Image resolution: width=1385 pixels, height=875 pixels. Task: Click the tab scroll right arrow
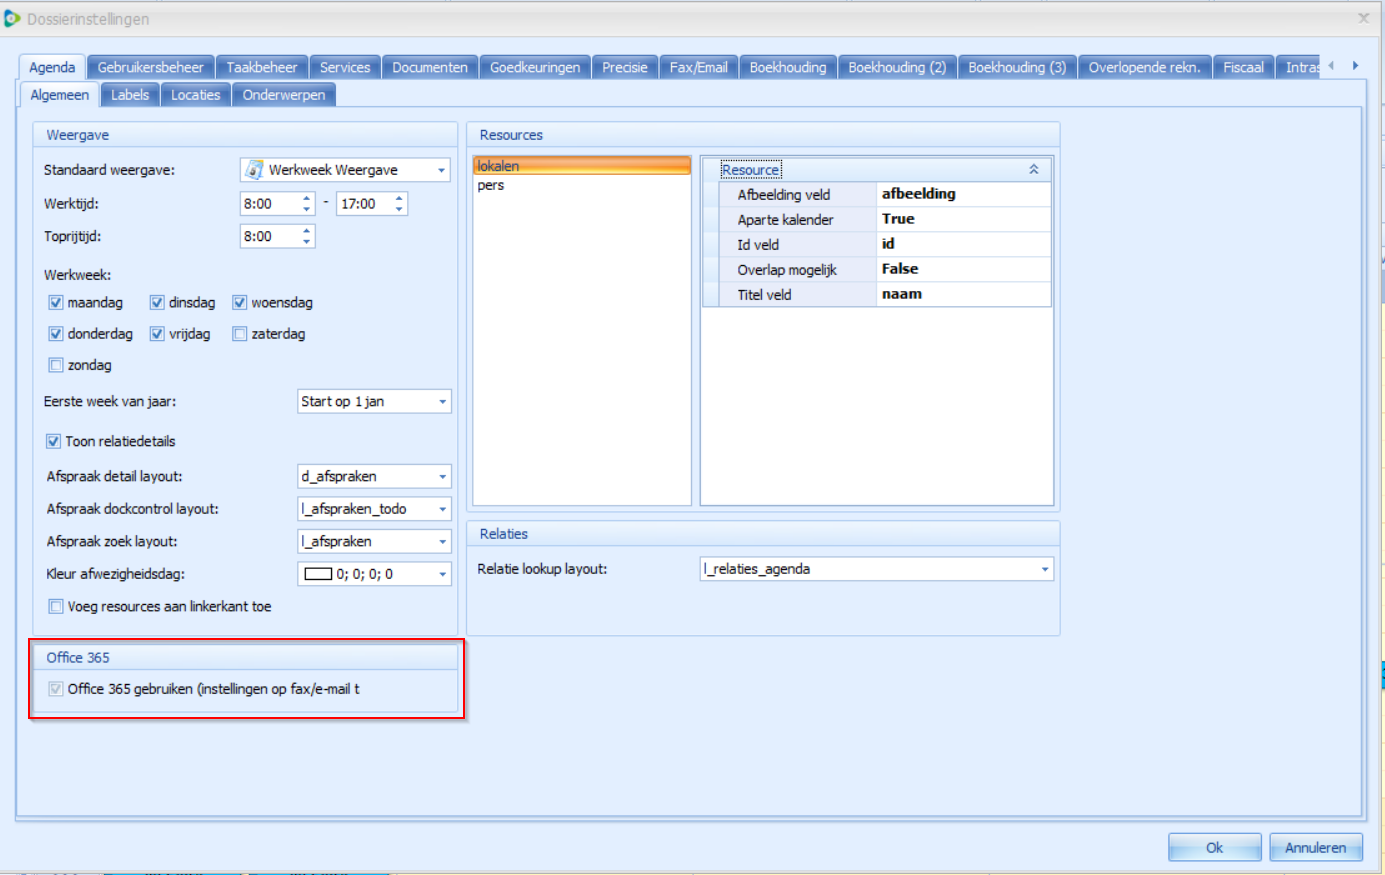click(x=1355, y=66)
